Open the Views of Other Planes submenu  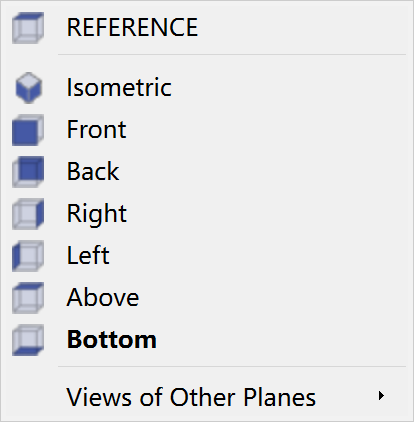(x=207, y=397)
